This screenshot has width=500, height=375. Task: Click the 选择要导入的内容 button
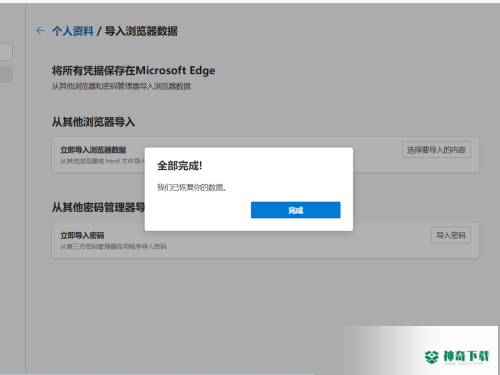(x=436, y=150)
